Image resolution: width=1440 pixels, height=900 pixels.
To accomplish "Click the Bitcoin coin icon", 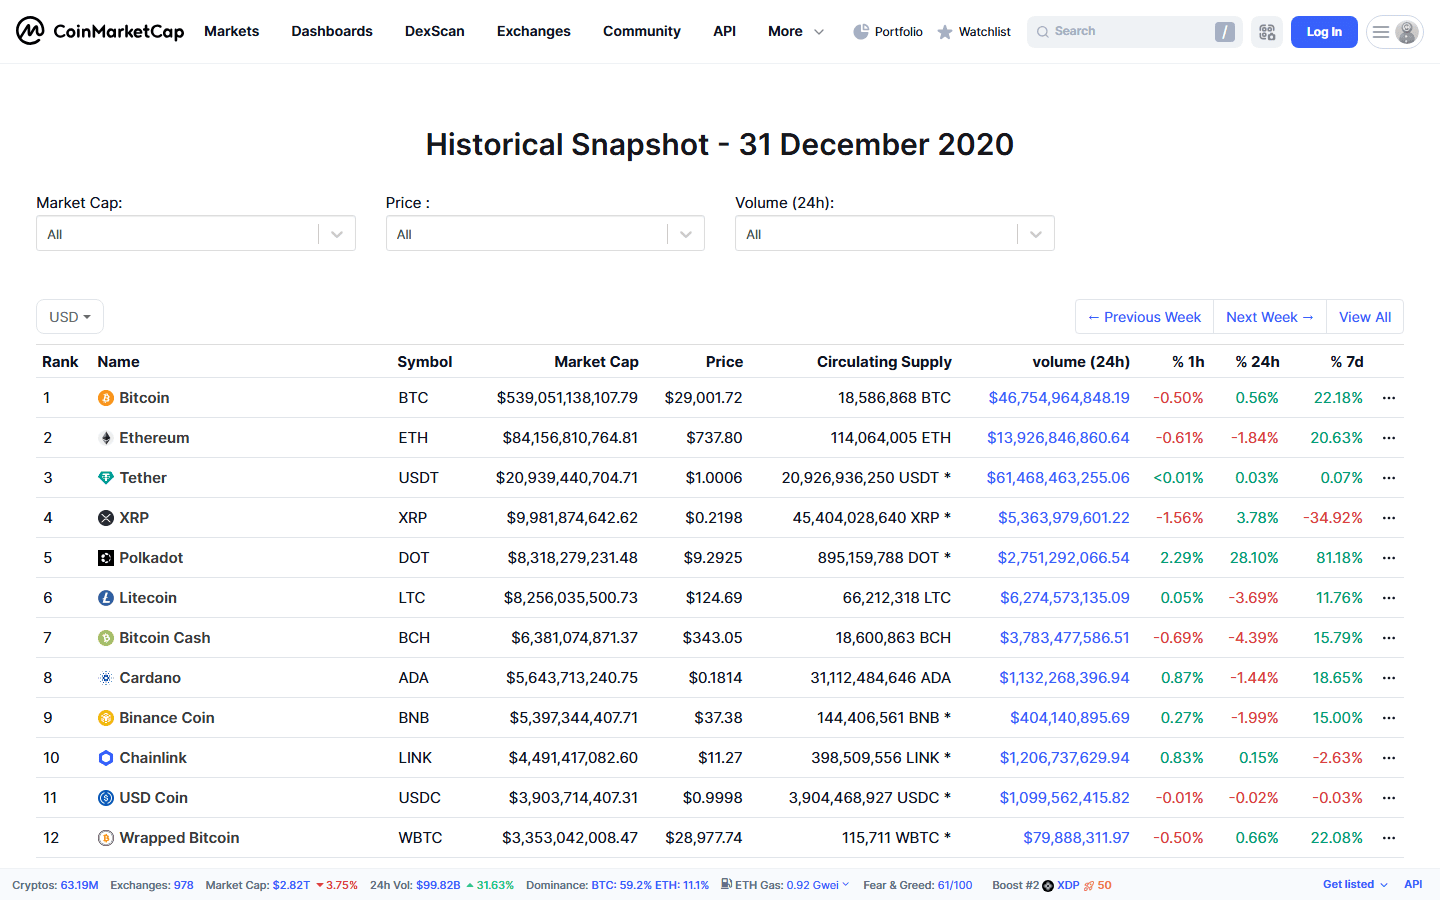I will (106, 398).
